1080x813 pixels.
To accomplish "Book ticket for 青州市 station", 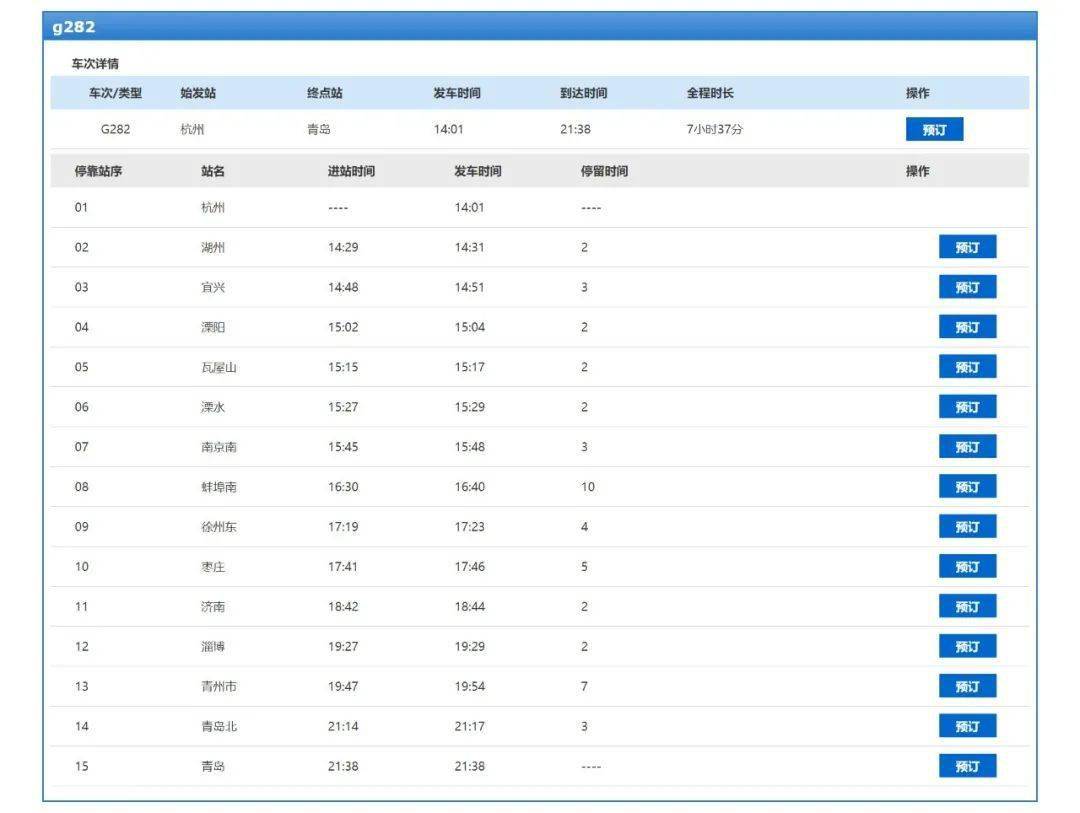I will [967, 687].
